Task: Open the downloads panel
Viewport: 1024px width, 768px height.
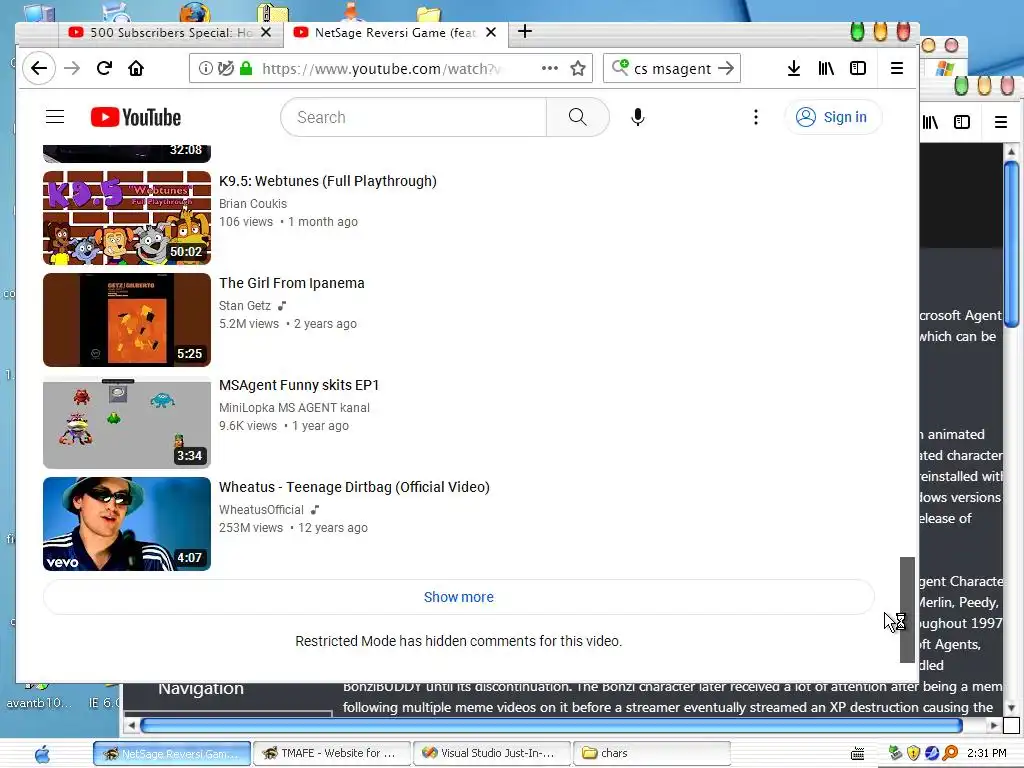Action: pos(793,69)
